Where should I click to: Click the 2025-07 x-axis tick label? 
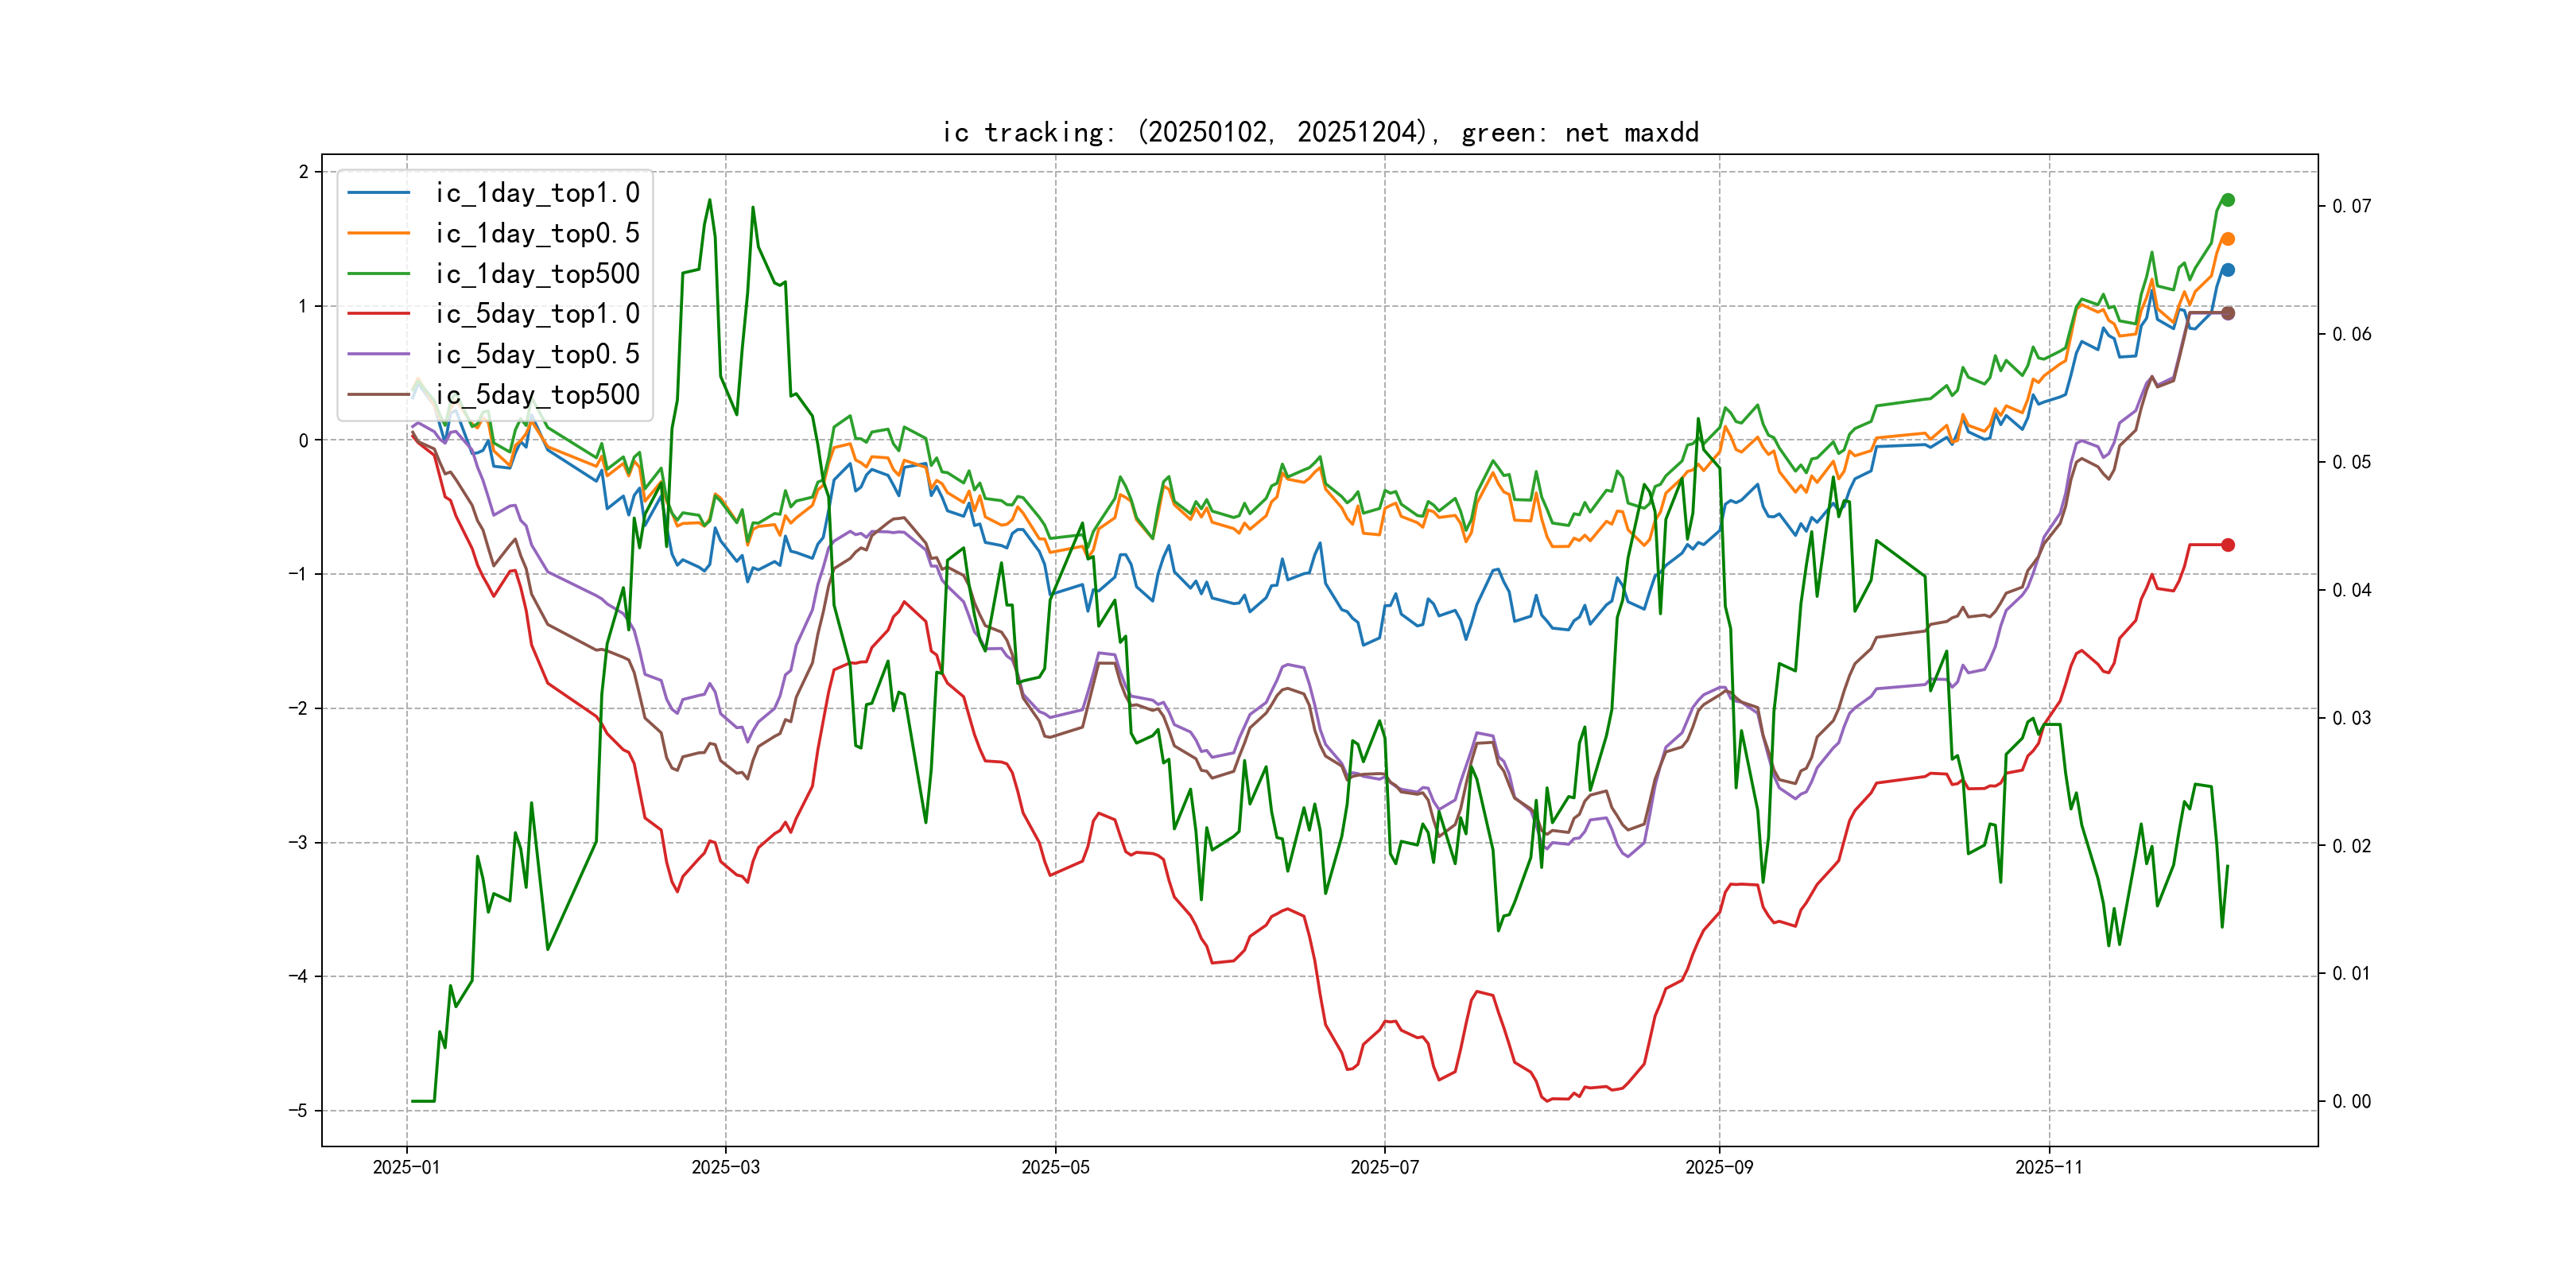(x=1384, y=1167)
